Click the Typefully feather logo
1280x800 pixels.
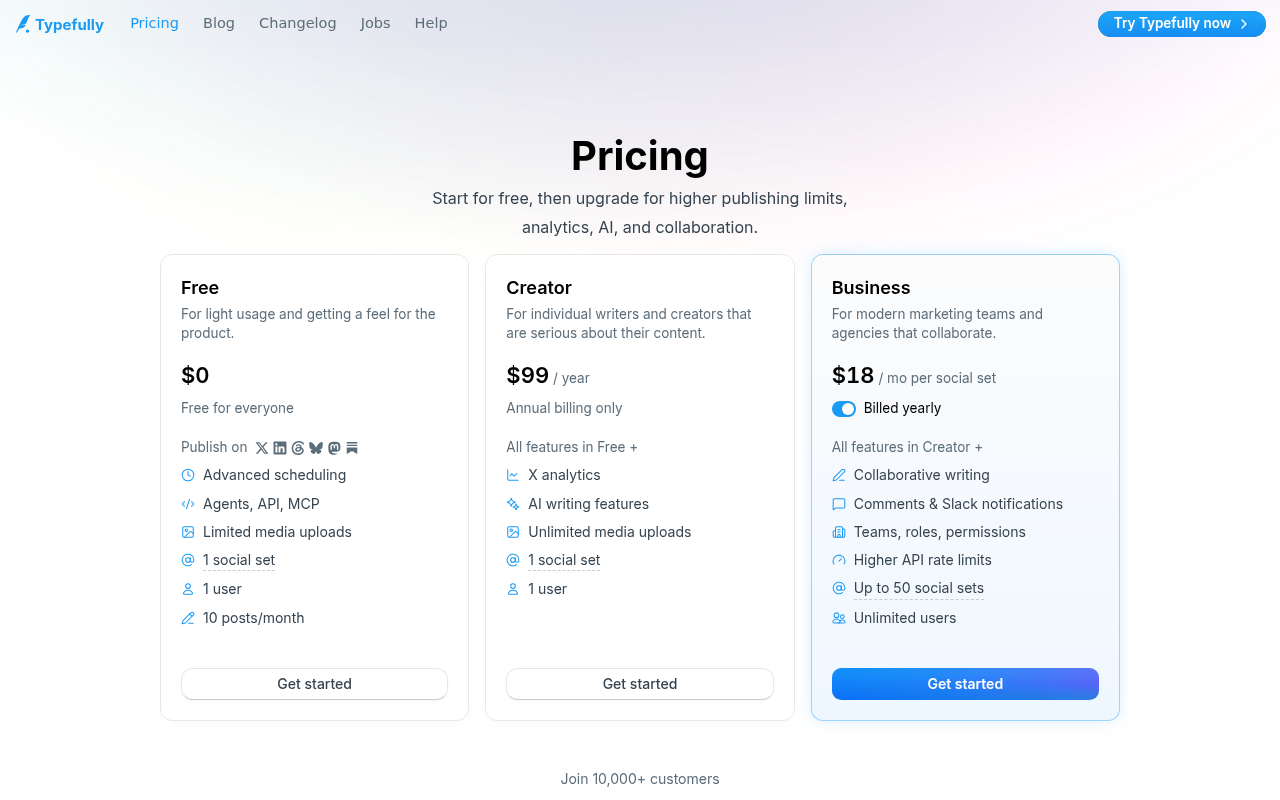tap(23, 24)
